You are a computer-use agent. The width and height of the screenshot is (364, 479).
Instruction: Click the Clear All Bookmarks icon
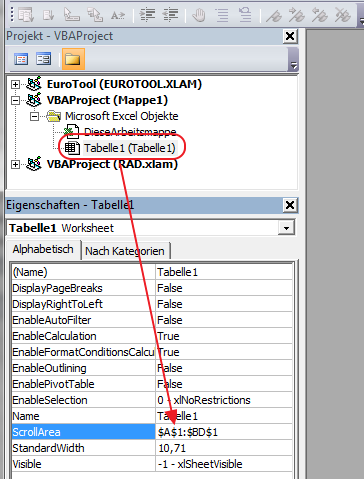click(x=343, y=15)
